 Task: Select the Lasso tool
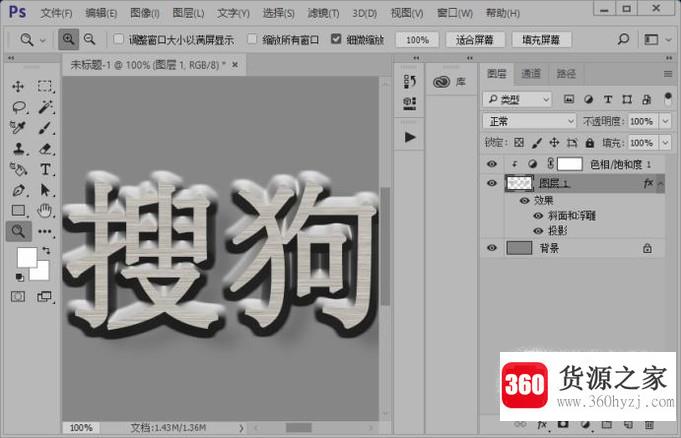point(19,107)
